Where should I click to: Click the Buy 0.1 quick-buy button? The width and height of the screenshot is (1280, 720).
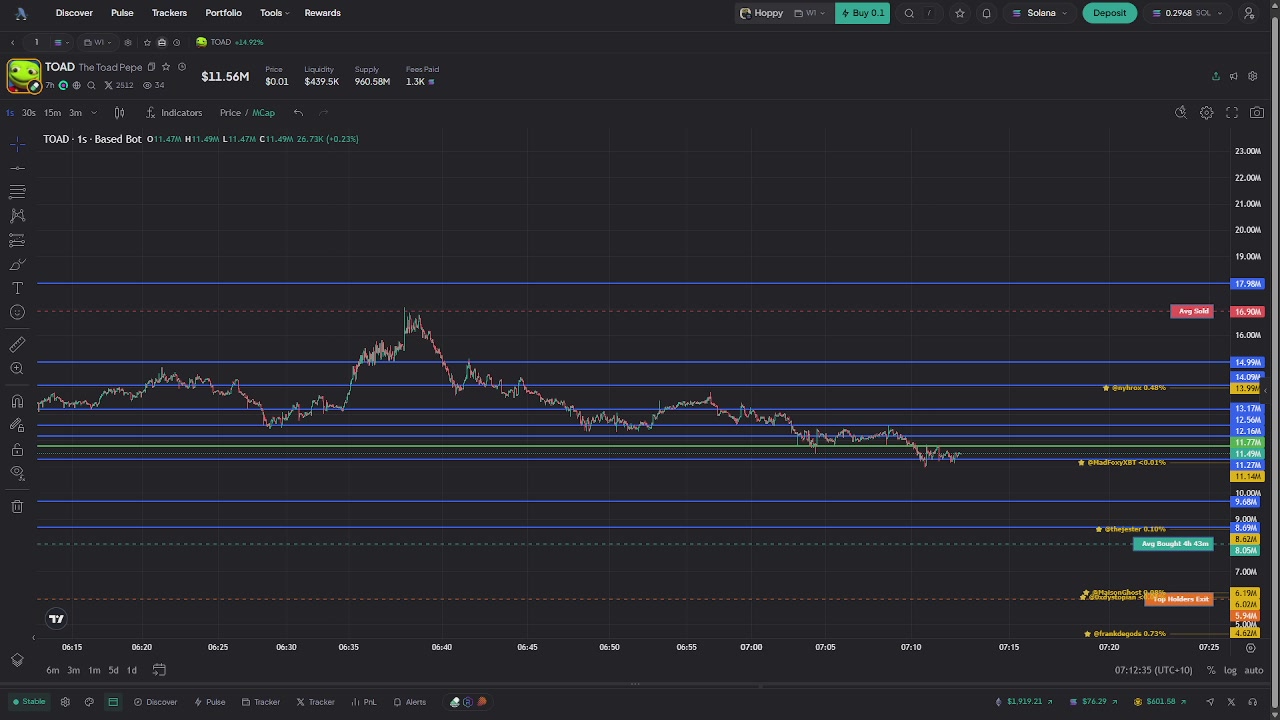(x=862, y=13)
